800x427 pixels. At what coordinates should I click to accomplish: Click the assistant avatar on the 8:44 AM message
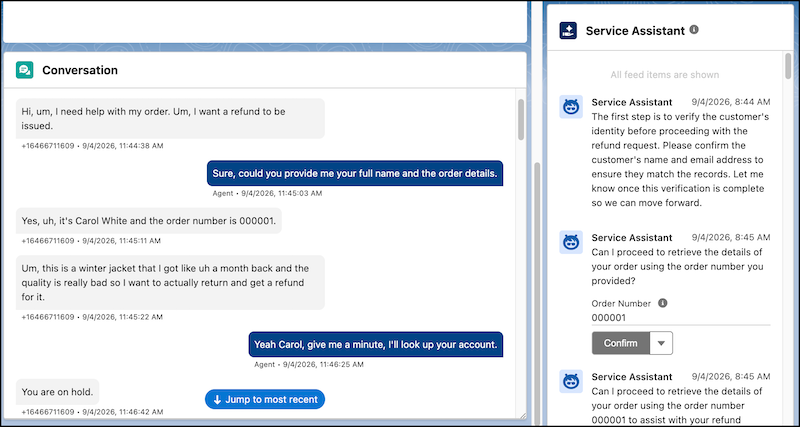[571, 107]
